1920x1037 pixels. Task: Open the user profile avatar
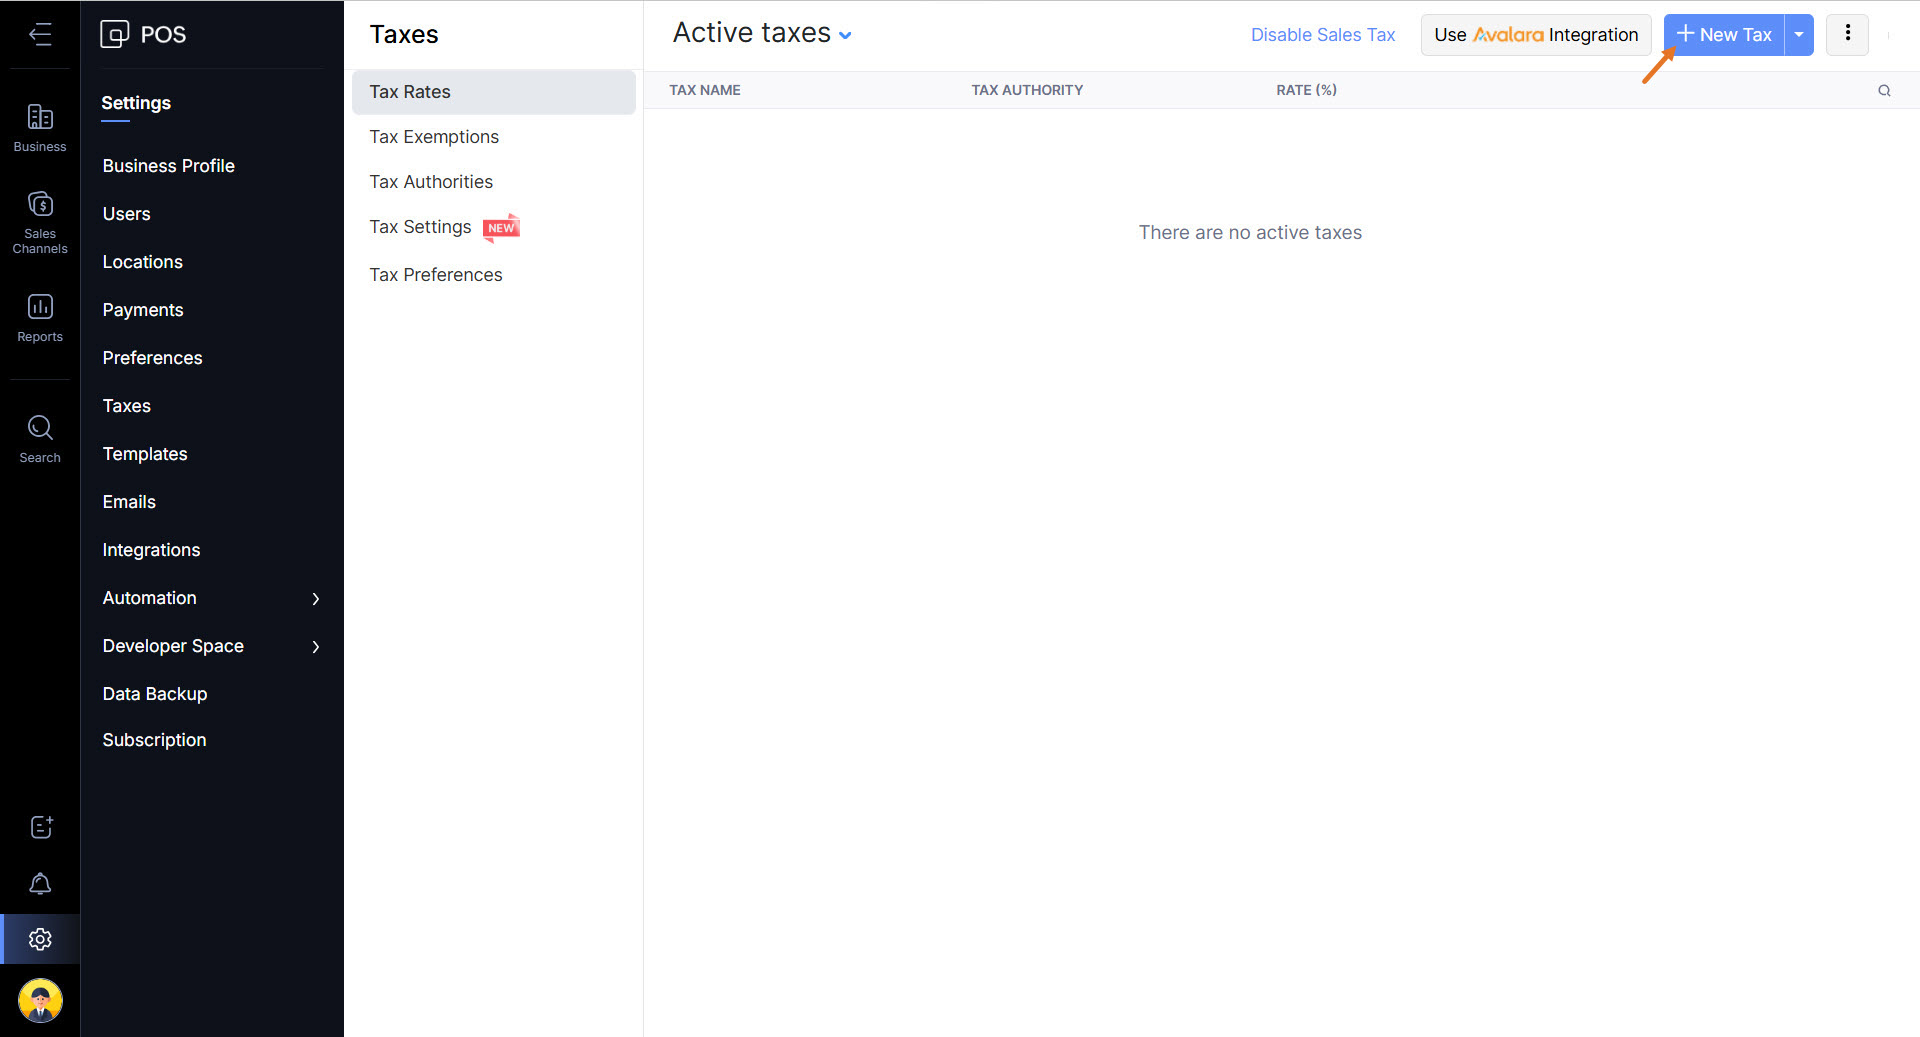point(40,1000)
